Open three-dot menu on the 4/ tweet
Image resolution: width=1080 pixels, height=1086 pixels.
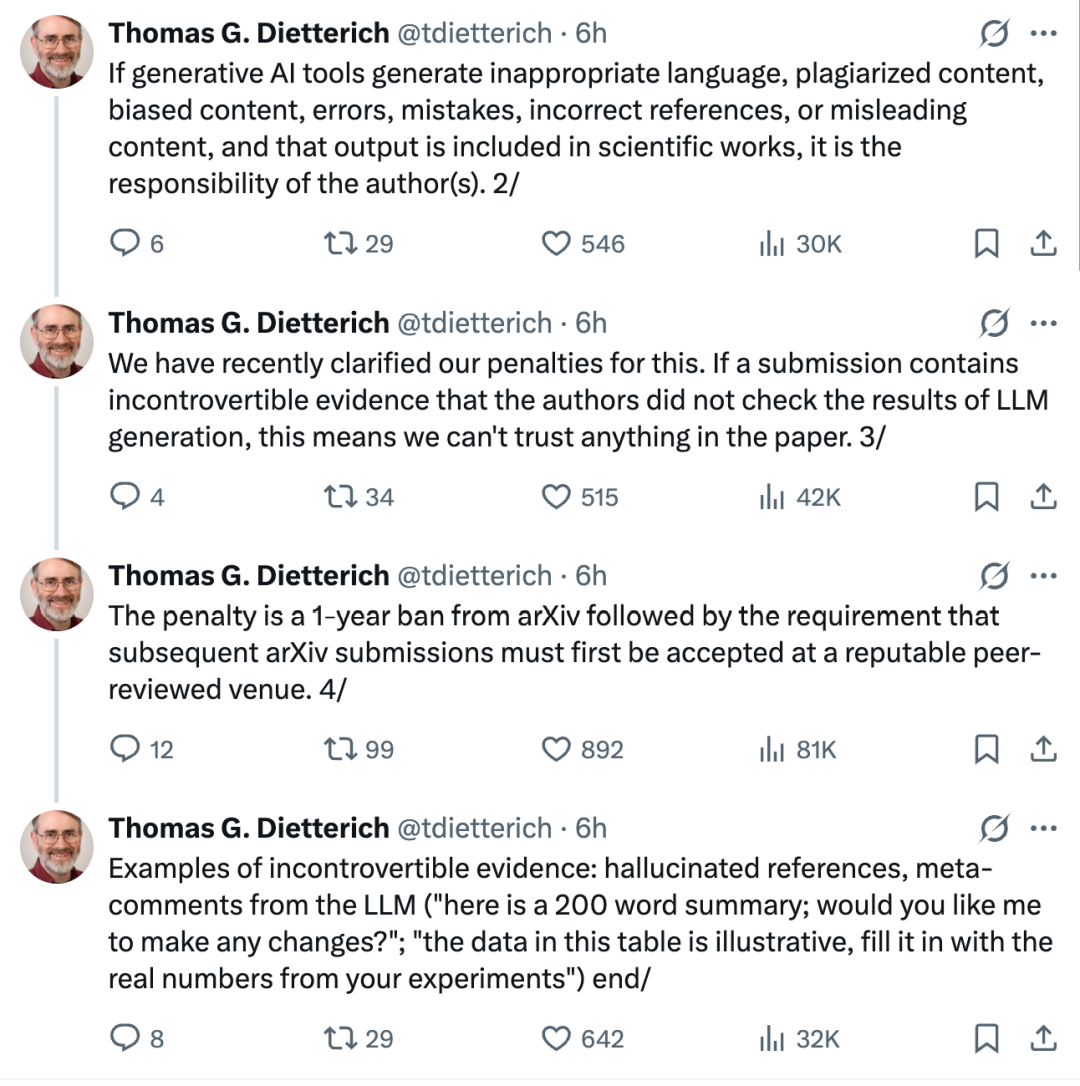pyautogui.click(x=1043, y=576)
